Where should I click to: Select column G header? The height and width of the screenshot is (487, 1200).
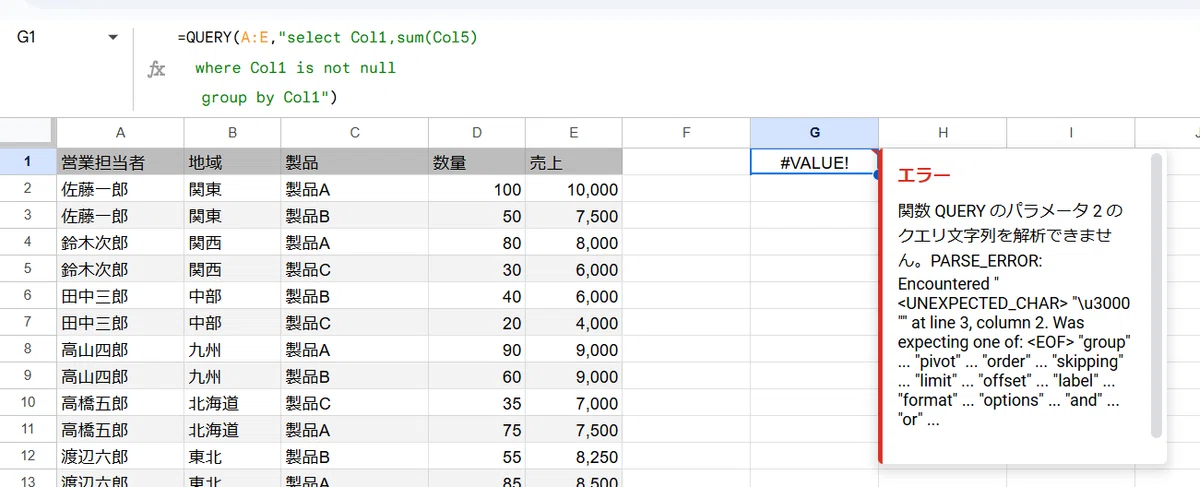point(815,132)
